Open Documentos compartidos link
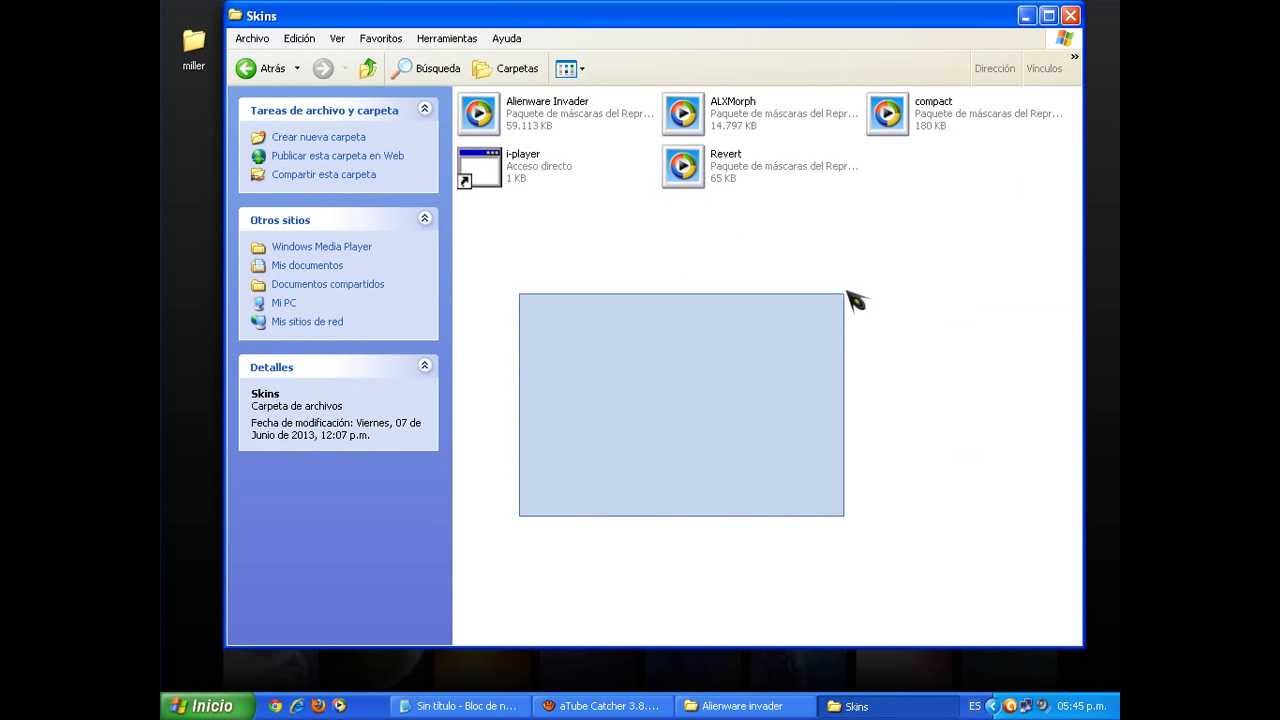 coord(328,284)
